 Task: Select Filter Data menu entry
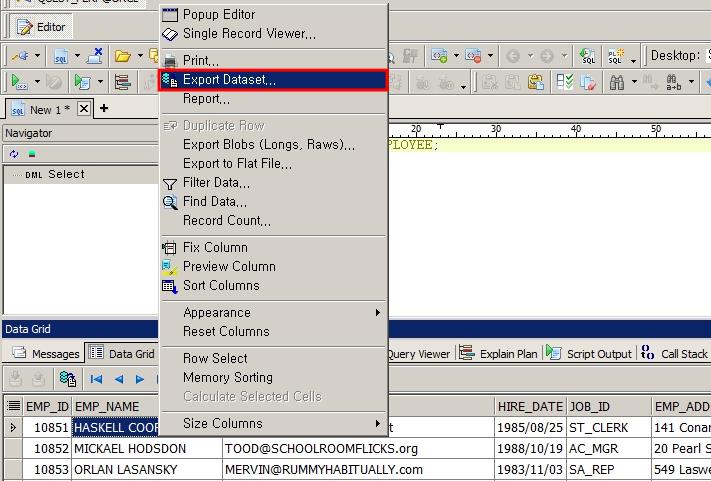pyautogui.click(x=216, y=183)
